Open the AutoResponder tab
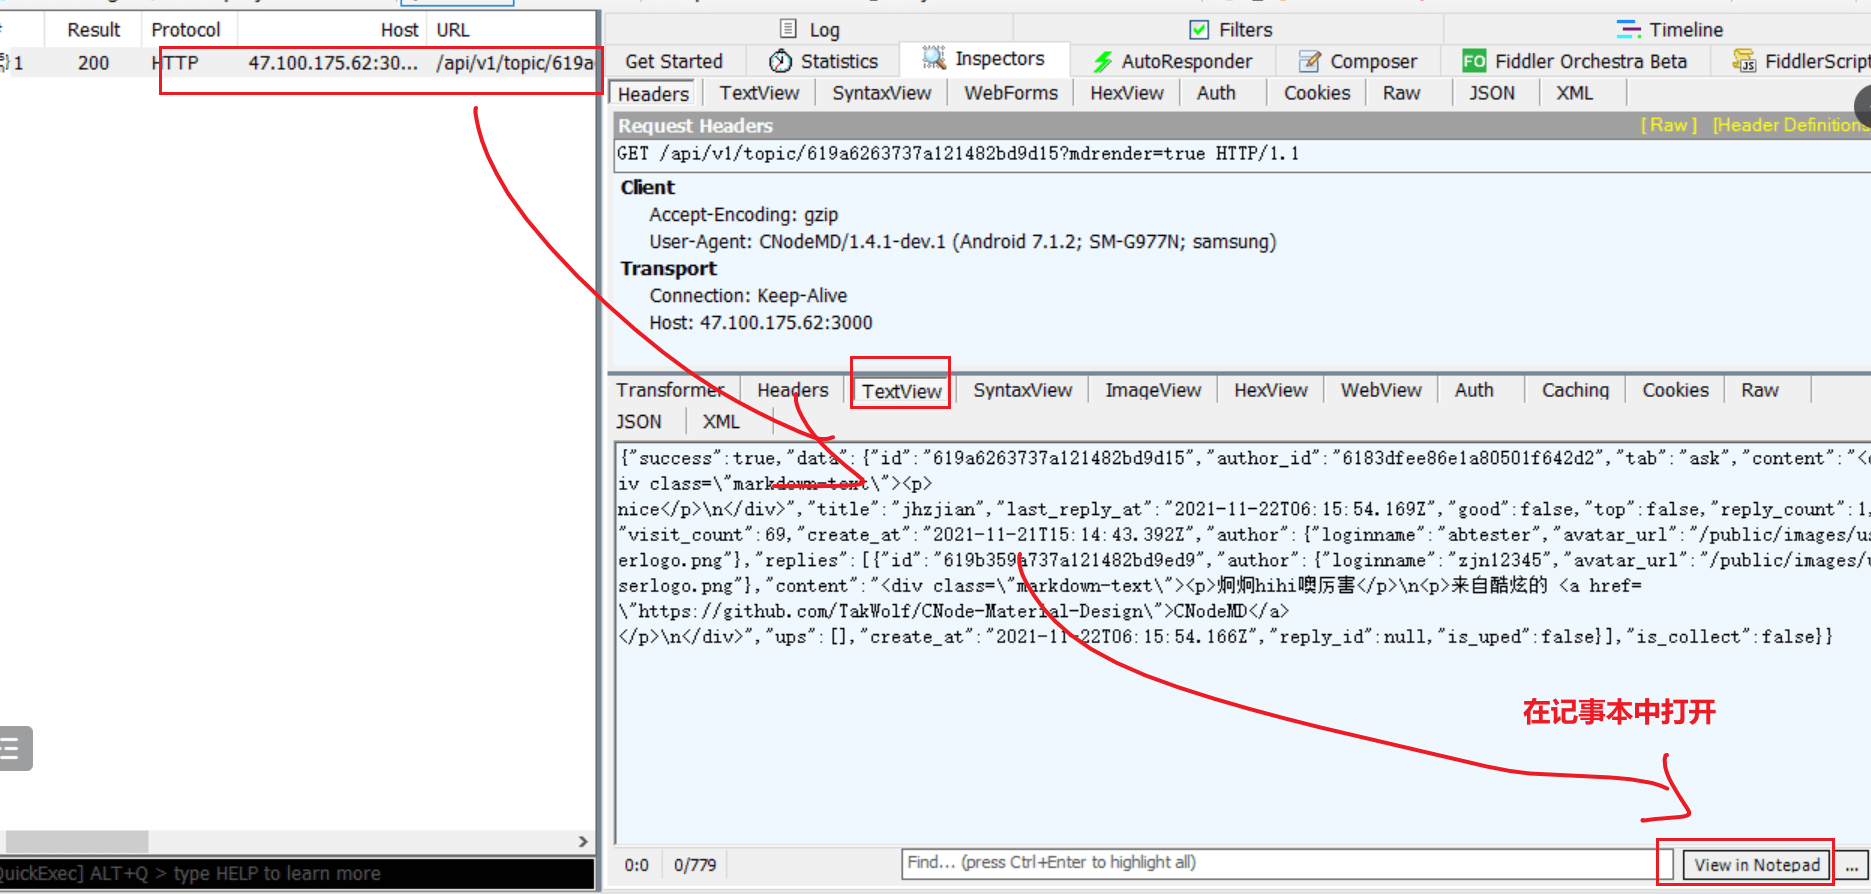Viewport: 1871px width, 894px height. [1173, 61]
